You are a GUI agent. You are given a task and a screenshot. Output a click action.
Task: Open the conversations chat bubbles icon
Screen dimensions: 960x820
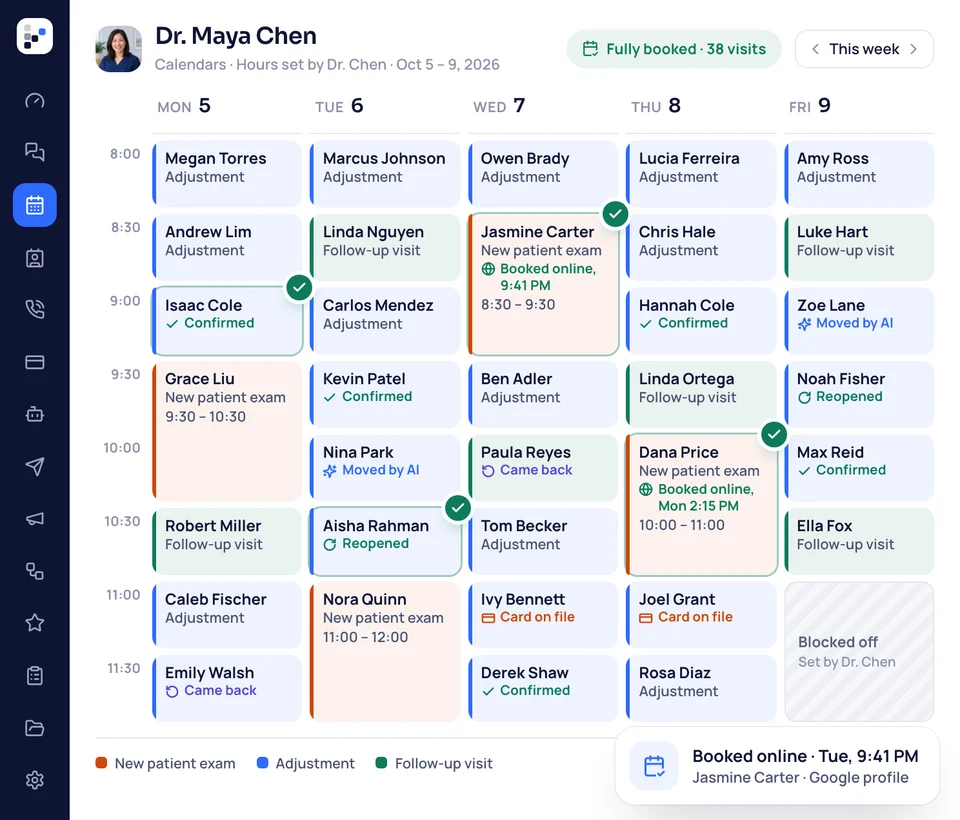pos(35,151)
